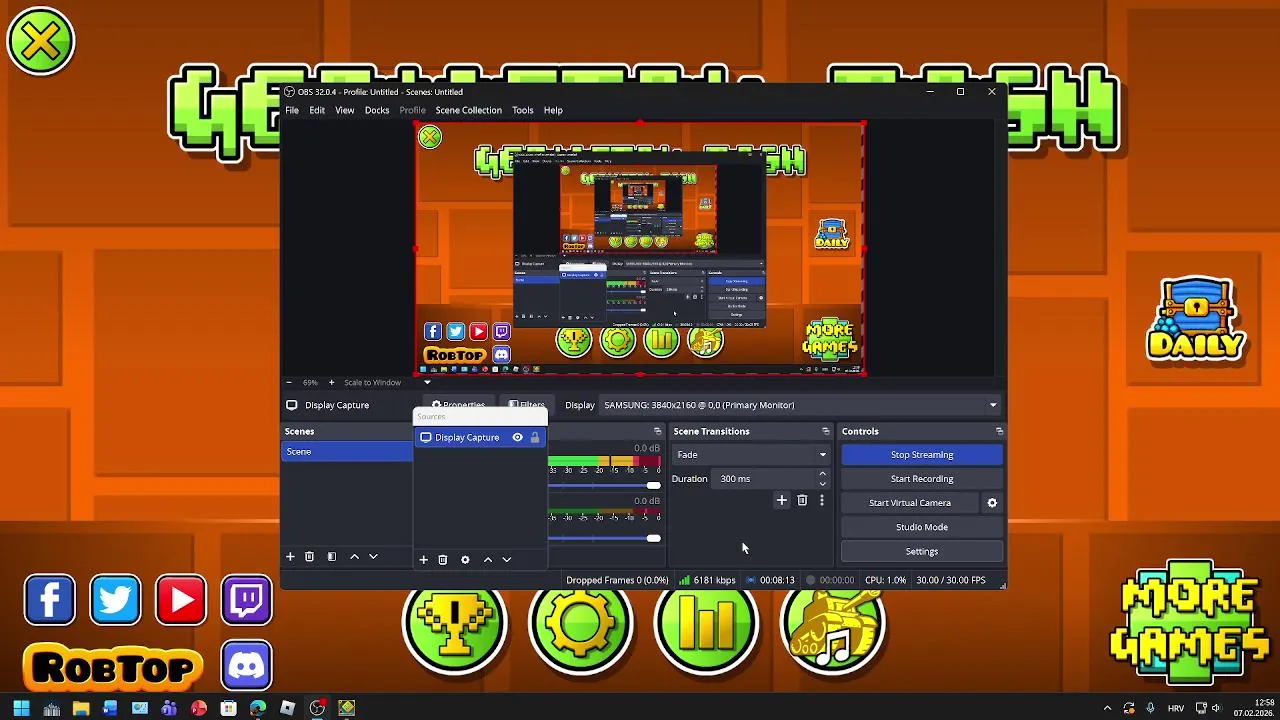Toggle Studio Mode
This screenshot has height=720, width=1280.
[x=921, y=527]
